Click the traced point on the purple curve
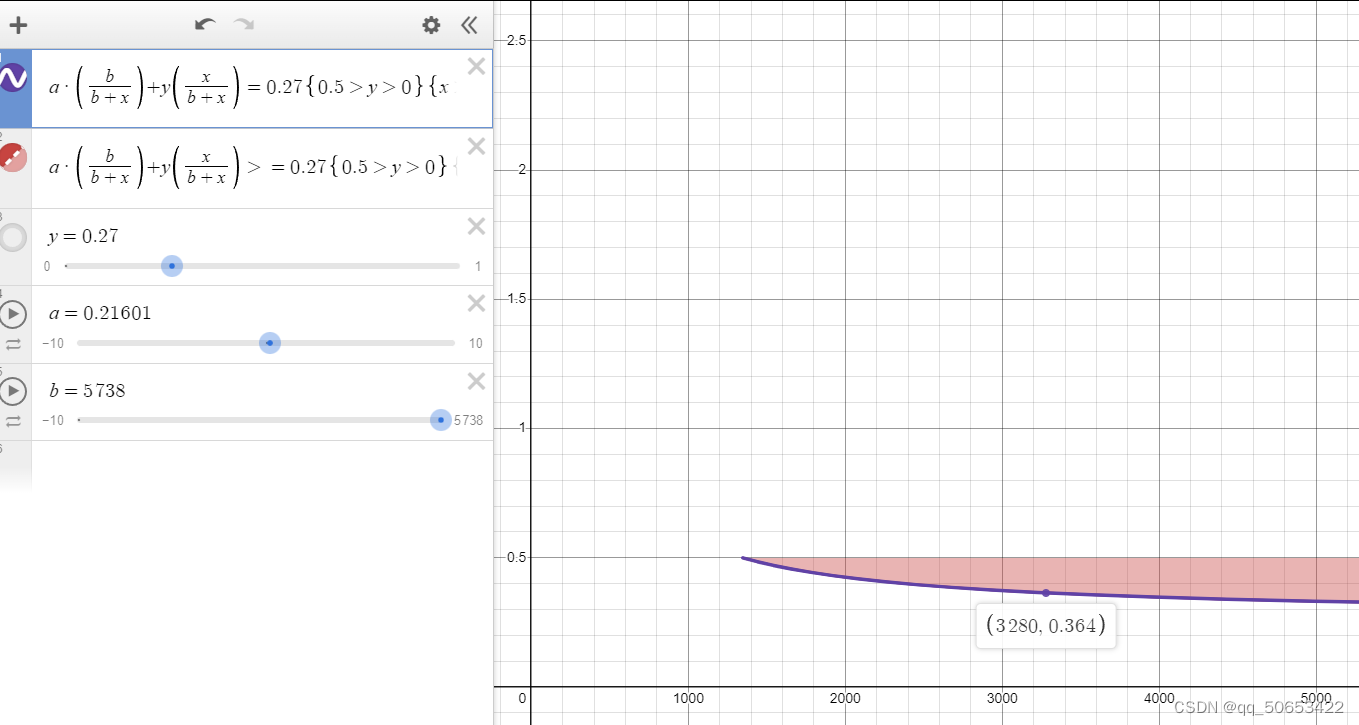Screen dimensions: 1359x725 (1046, 593)
